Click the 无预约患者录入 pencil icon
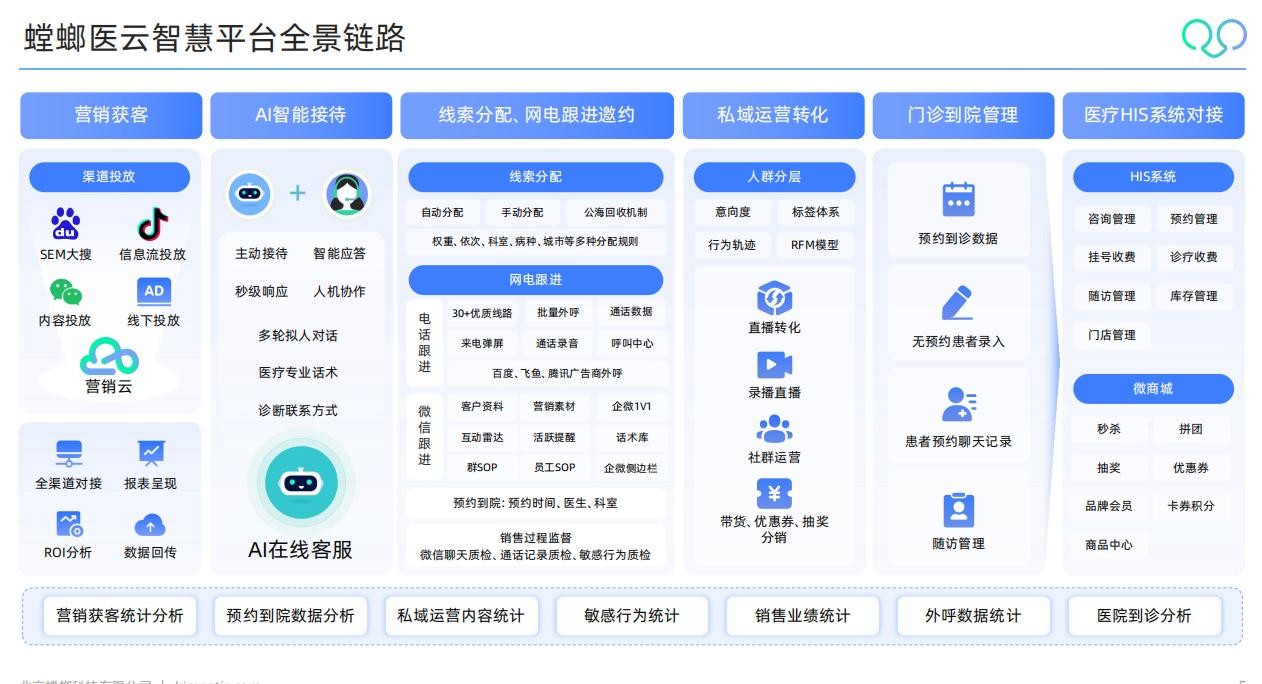1262x684 pixels. coord(958,303)
